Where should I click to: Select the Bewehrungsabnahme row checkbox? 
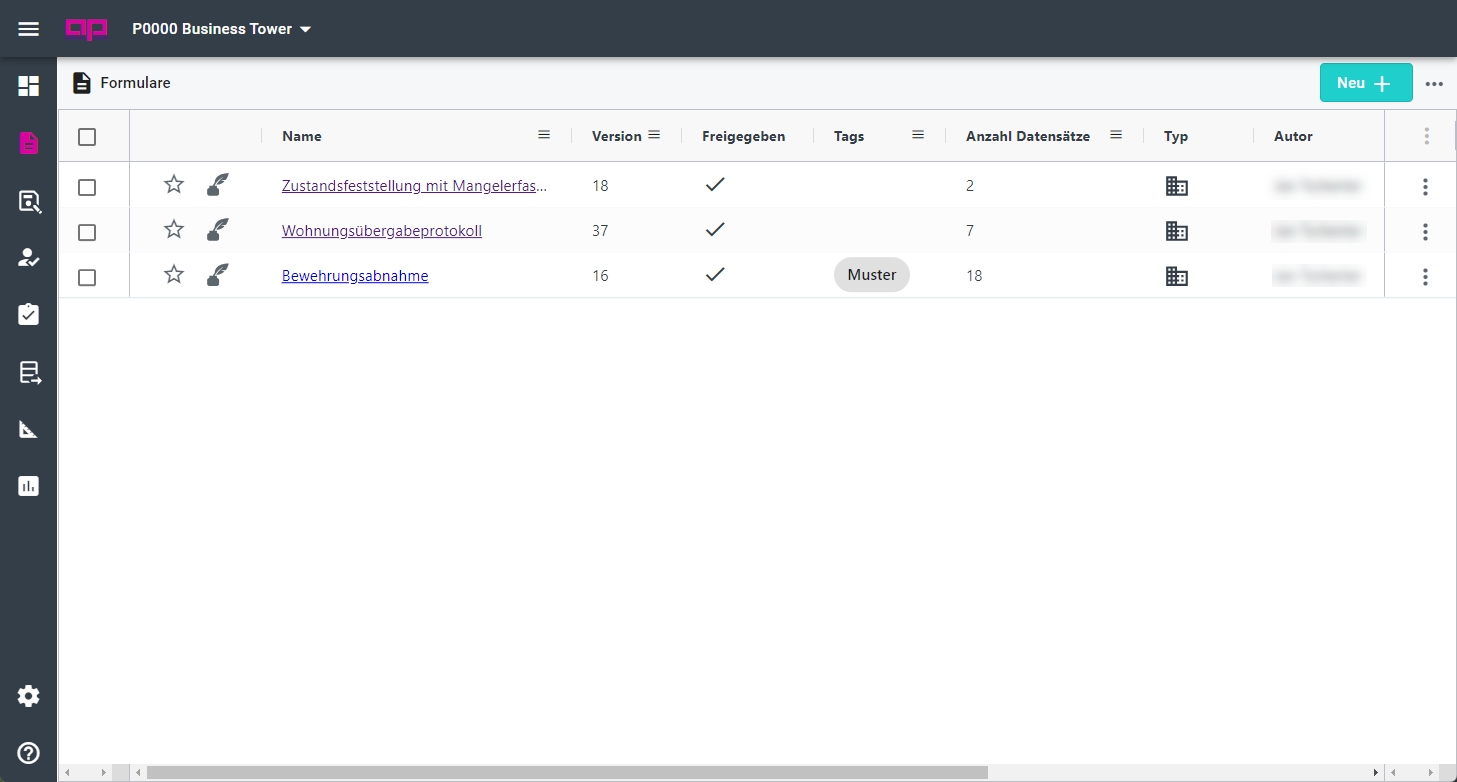coord(87,277)
